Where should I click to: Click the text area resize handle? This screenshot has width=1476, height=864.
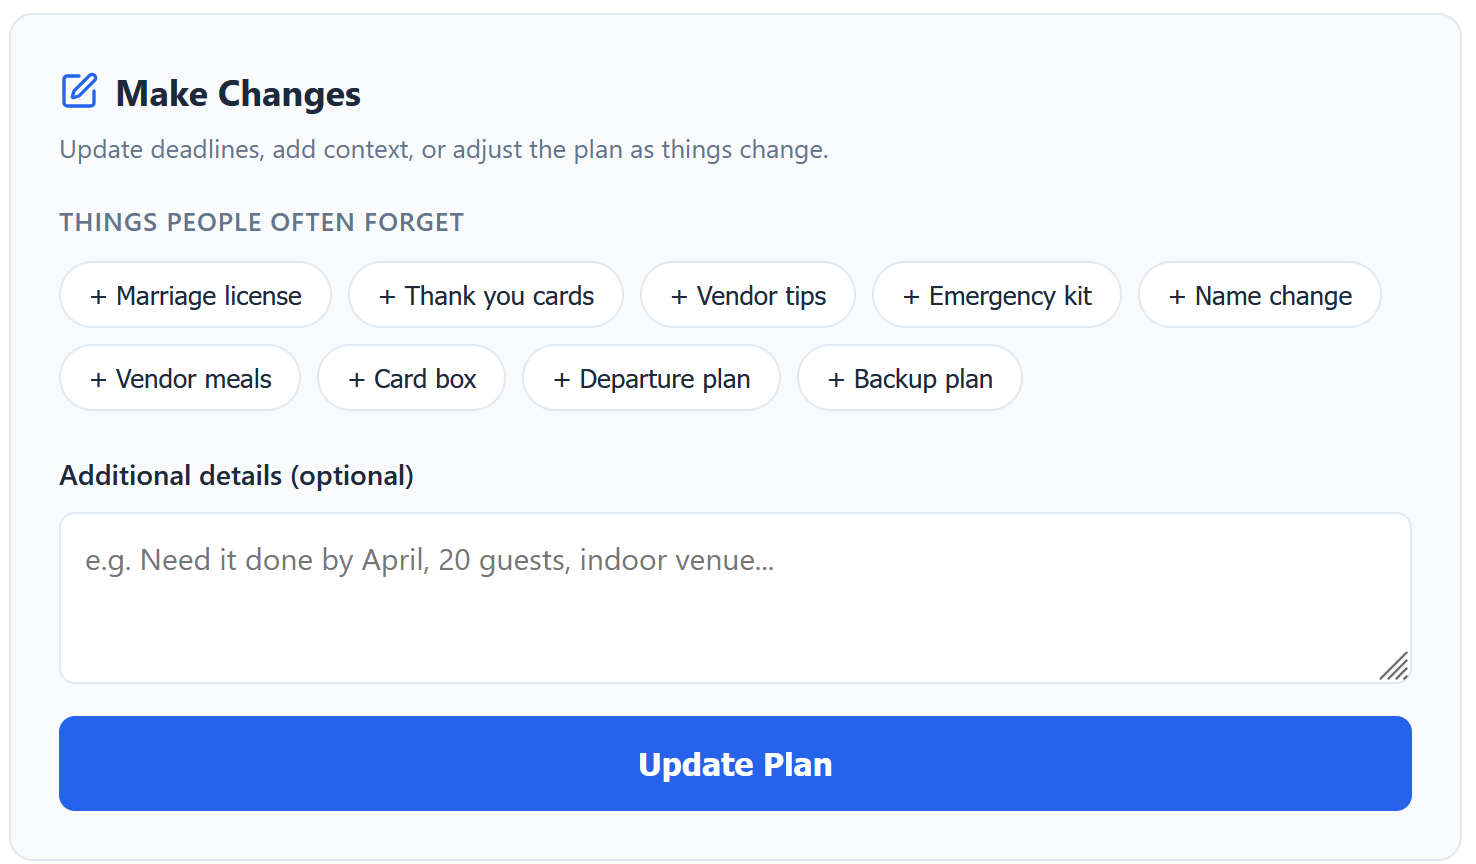1394,666
